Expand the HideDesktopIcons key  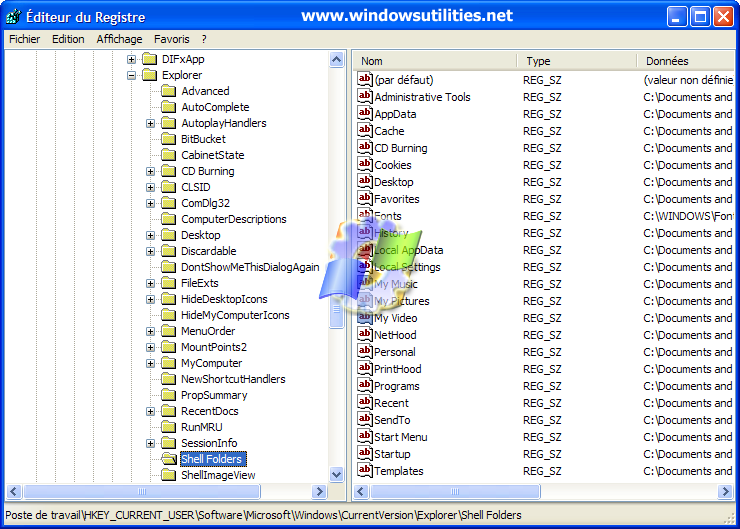151,299
